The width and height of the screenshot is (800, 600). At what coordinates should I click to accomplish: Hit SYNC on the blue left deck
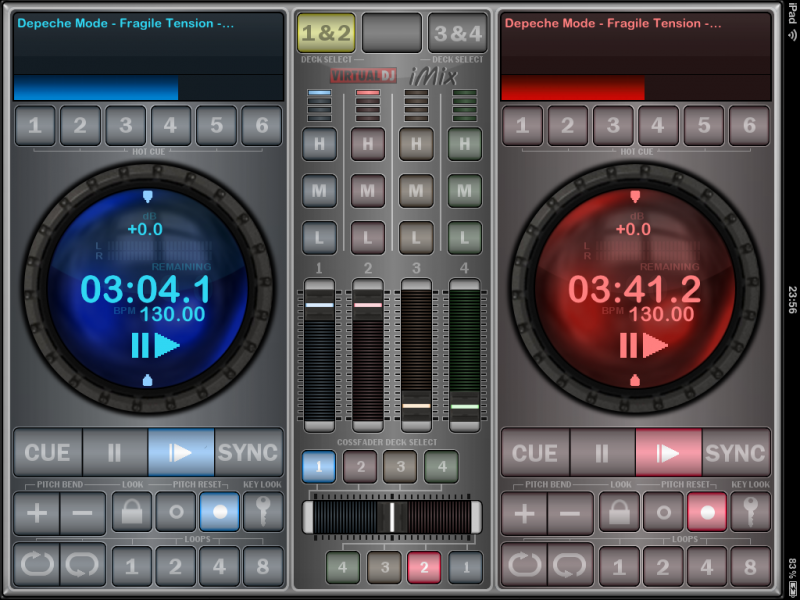248,453
